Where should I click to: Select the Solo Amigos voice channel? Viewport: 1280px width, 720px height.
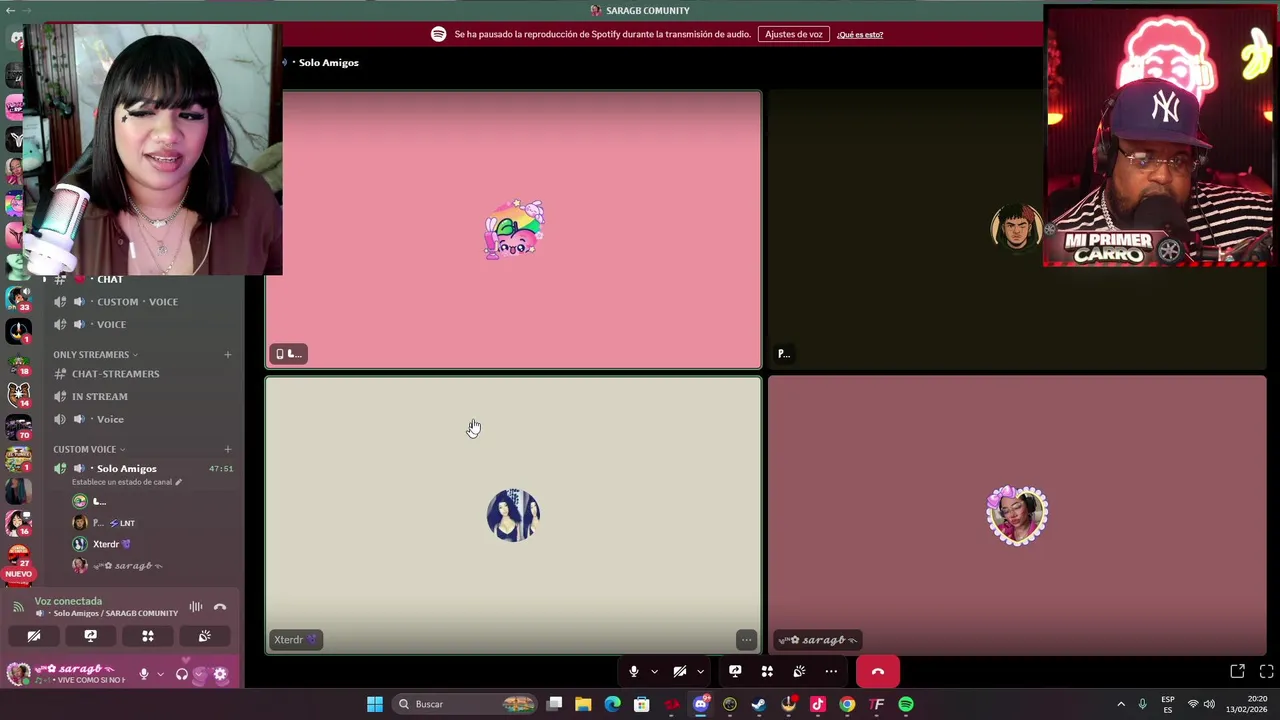pos(127,468)
